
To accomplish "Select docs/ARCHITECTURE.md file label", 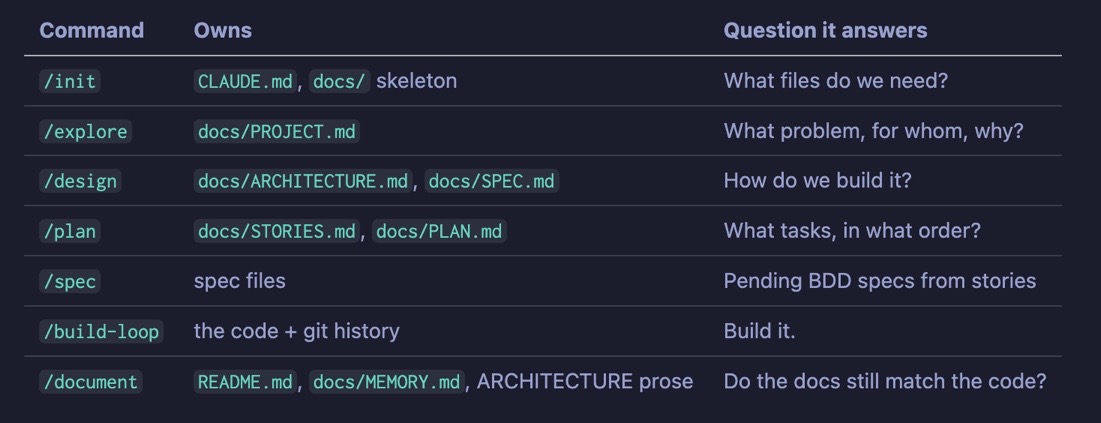I will pyautogui.click(x=303, y=181).
